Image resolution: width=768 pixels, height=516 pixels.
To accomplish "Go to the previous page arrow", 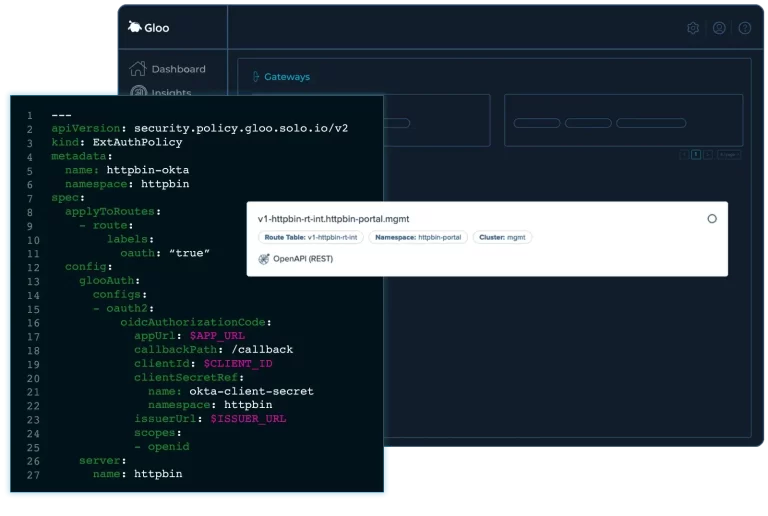I will [684, 154].
